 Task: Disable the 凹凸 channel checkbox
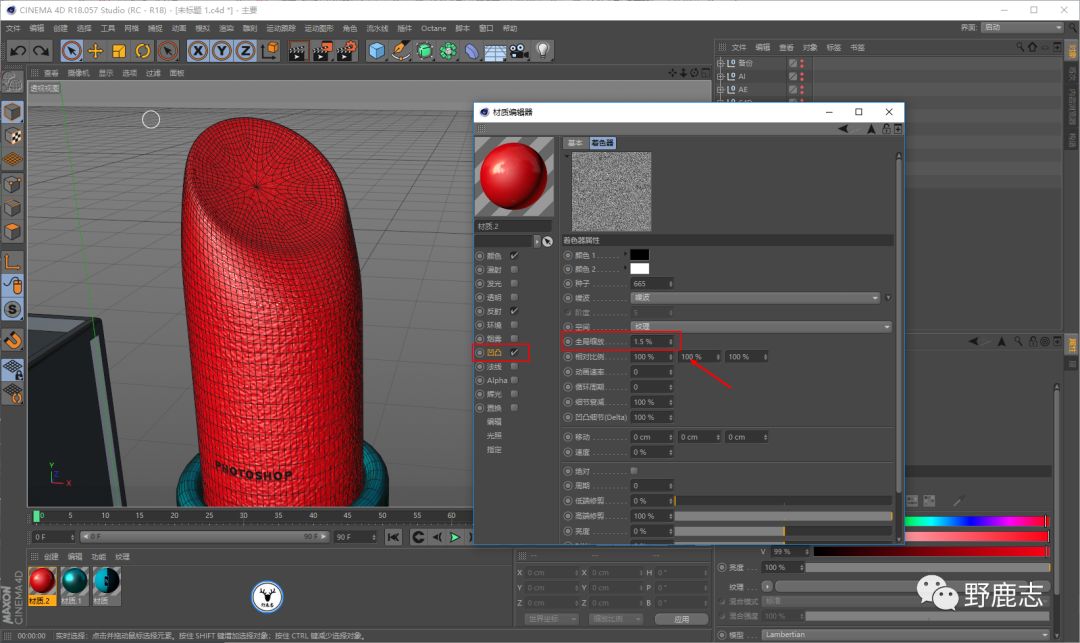pos(515,353)
